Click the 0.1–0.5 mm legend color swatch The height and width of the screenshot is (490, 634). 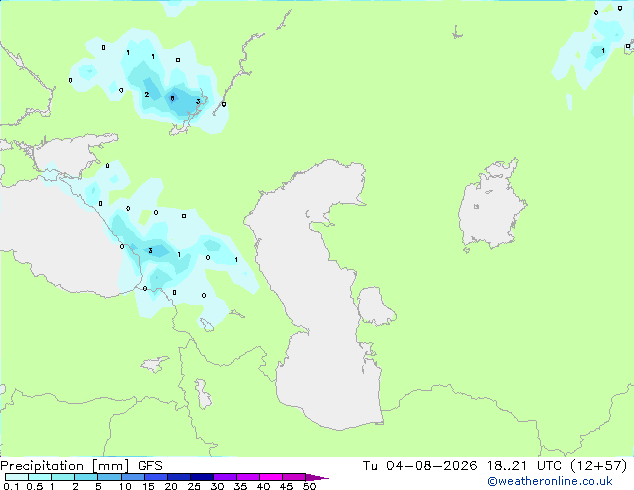17,477
